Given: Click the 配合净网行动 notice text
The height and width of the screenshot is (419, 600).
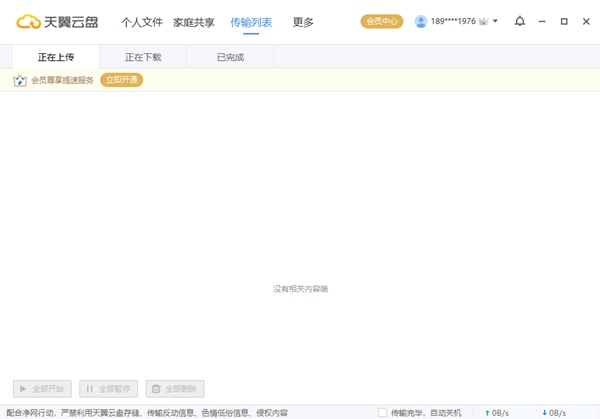Looking at the screenshot, I should (147, 413).
